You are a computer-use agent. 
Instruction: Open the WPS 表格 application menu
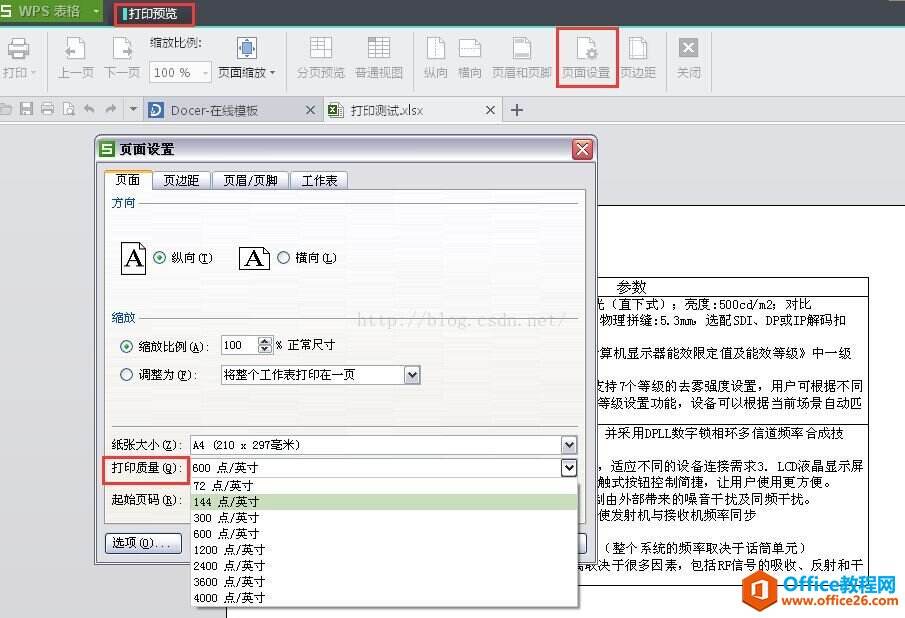tap(49, 11)
